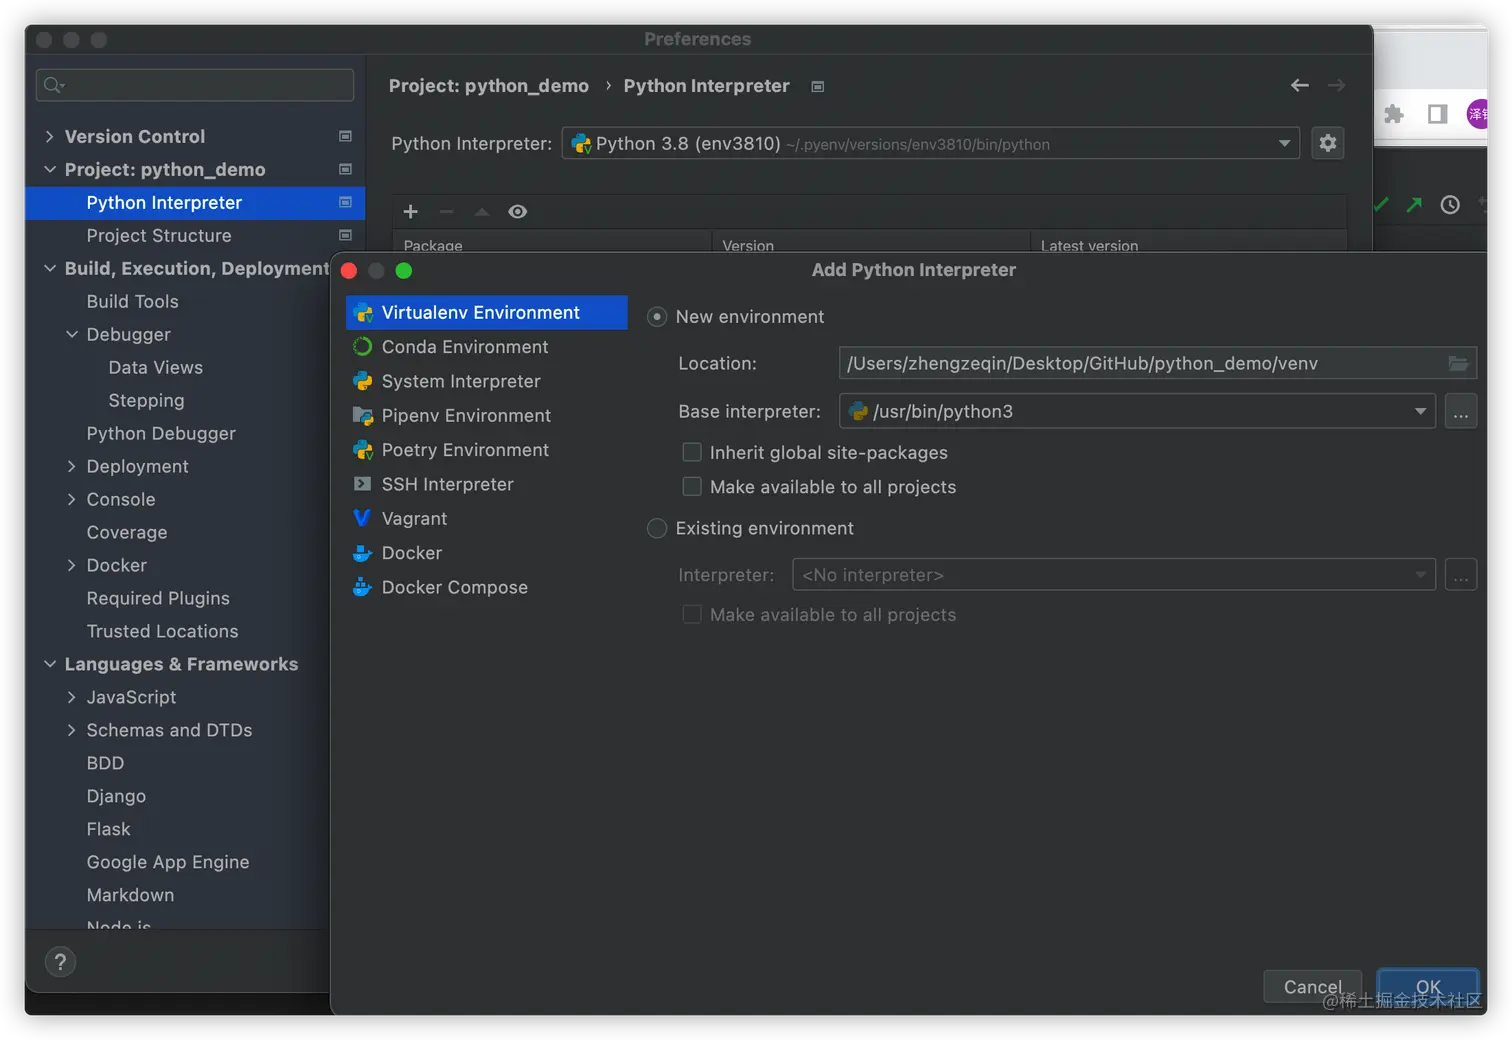Open browse dialog for base interpreter
This screenshot has width=1512, height=1040.
[x=1461, y=412]
